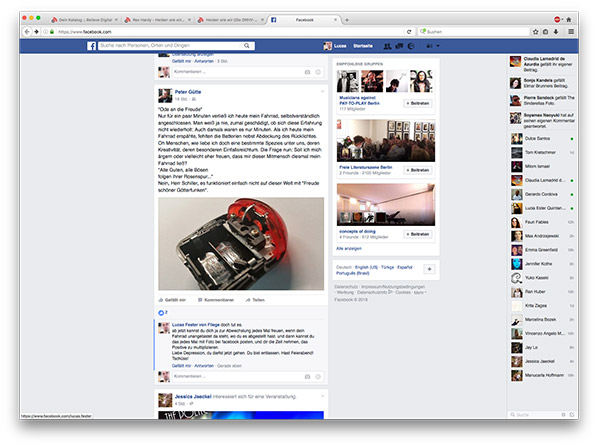
Task: Open options chevron on Jessica Jaeckel's post
Action: [322, 396]
